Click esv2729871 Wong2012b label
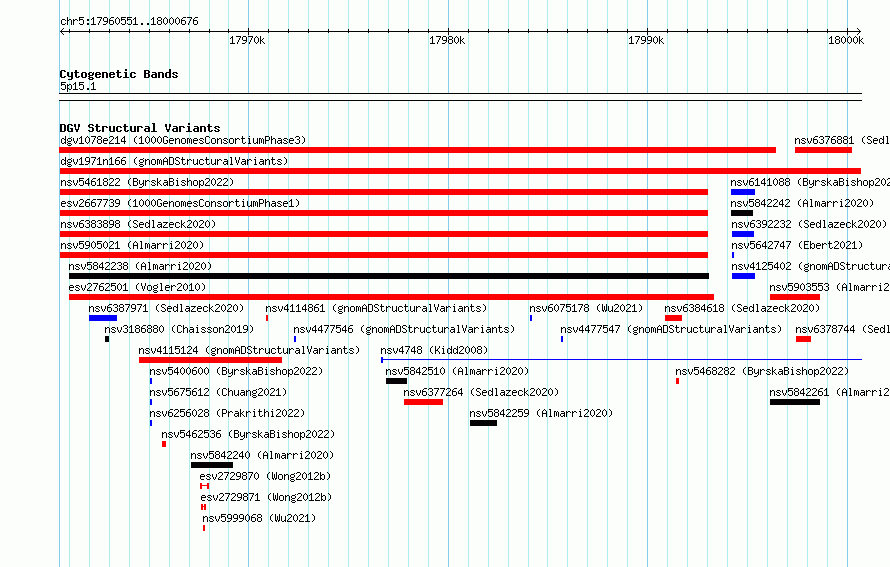 266,497
